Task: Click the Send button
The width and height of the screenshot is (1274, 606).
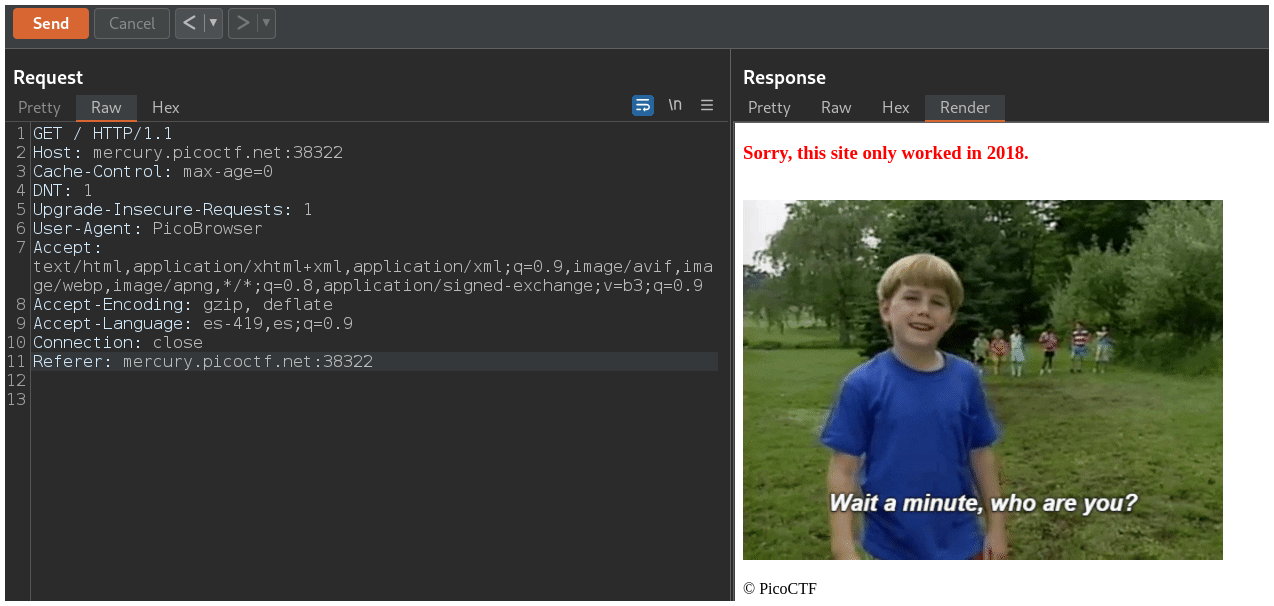Action: tap(50, 23)
